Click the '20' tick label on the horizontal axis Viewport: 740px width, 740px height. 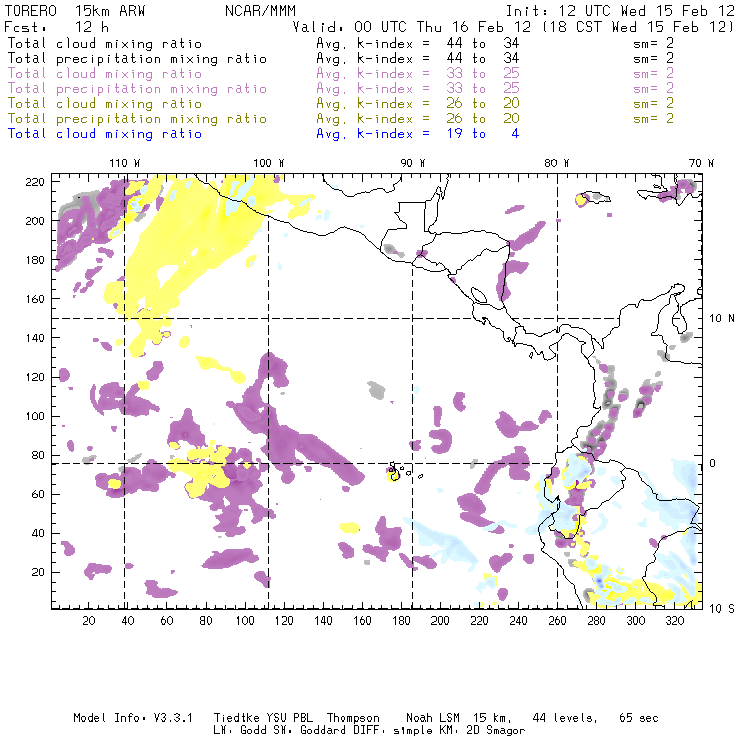(89, 621)
